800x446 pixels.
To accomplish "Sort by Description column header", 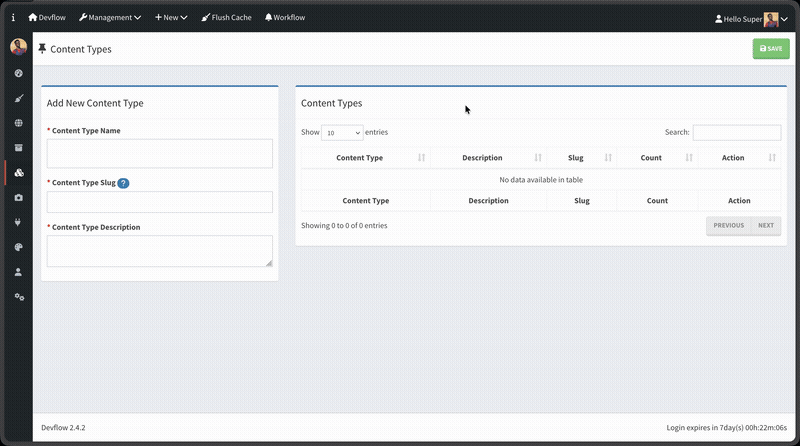I will pos(488,158).
